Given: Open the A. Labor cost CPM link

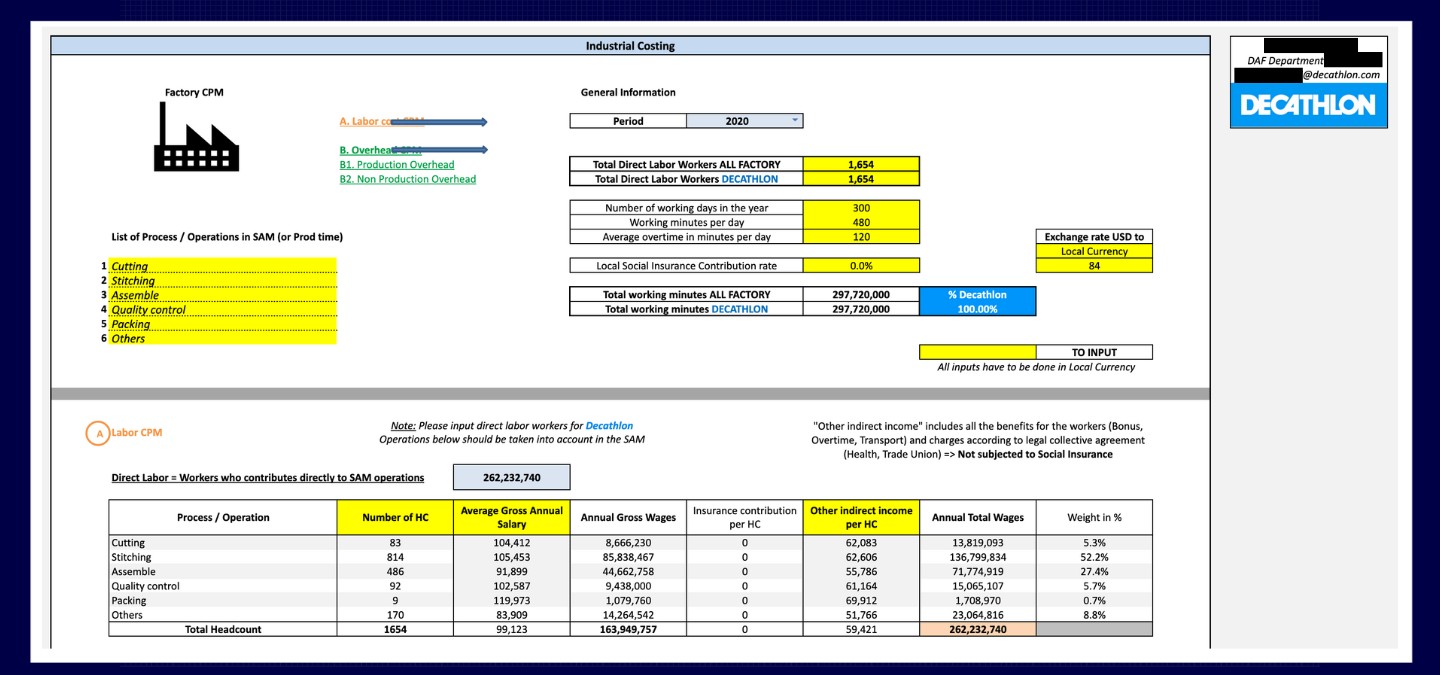Looking at the screenshot, I should coord(382,121).
